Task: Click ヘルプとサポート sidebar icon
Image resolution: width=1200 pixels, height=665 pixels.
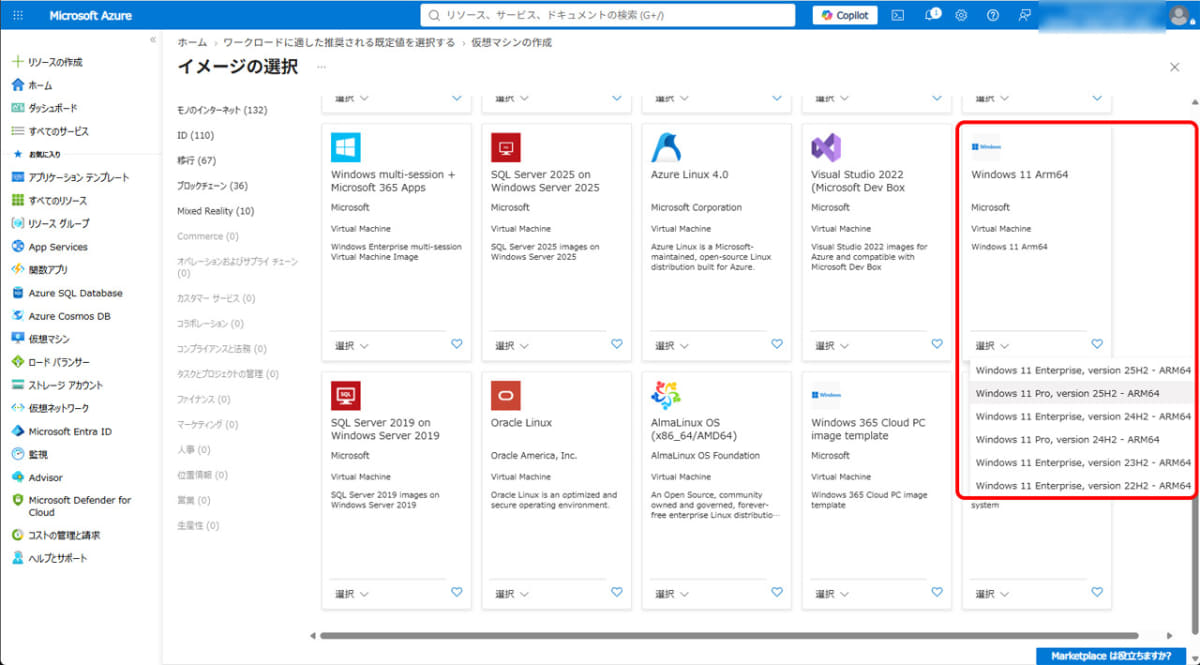Action: pos(17,558)
